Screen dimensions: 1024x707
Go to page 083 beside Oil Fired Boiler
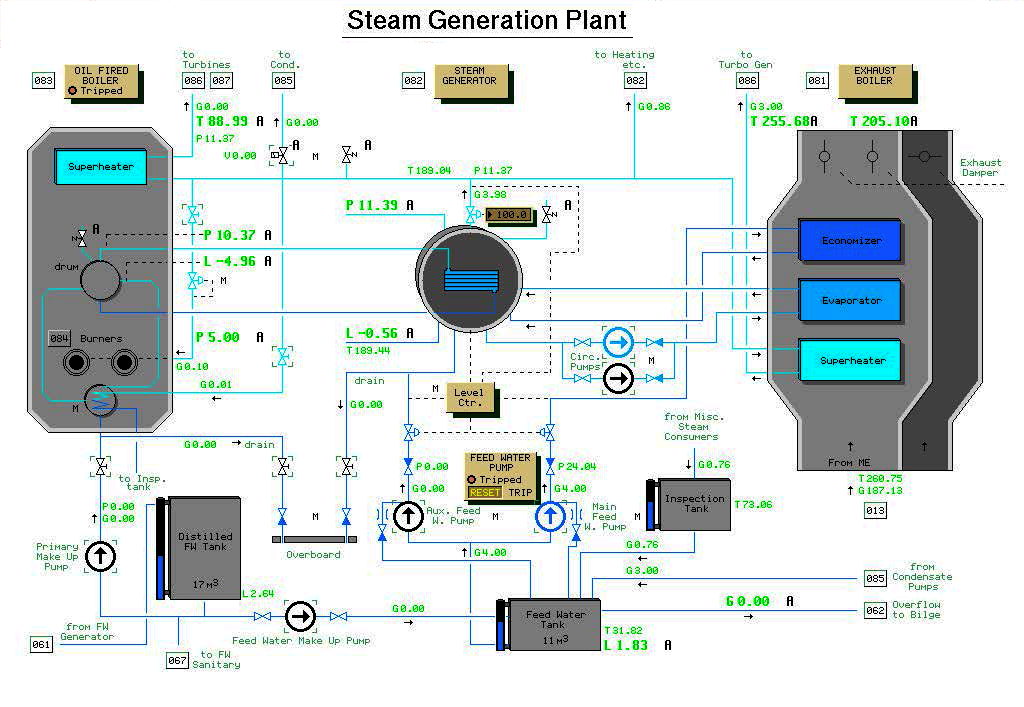44,81
